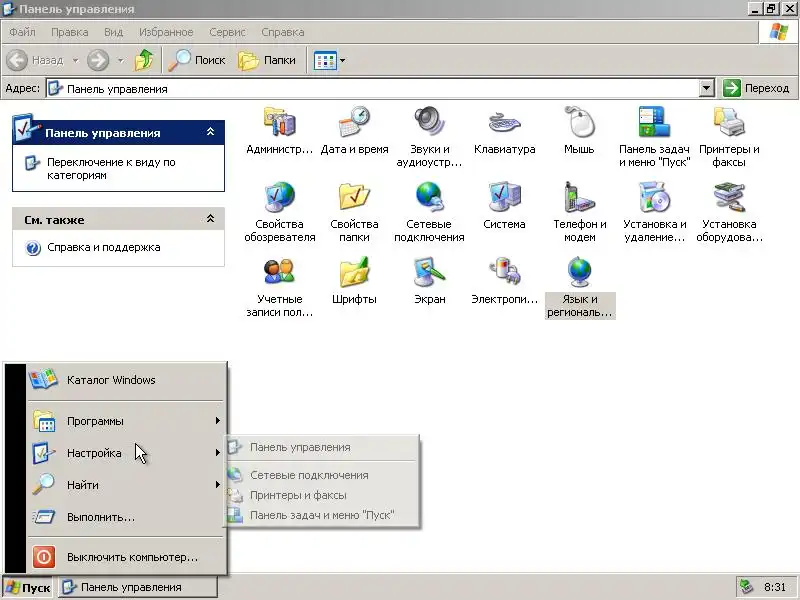Viewport: 800px width, 600px height.
Task: Choose Выполнить... in Start menu
Action: pos(126,517)
